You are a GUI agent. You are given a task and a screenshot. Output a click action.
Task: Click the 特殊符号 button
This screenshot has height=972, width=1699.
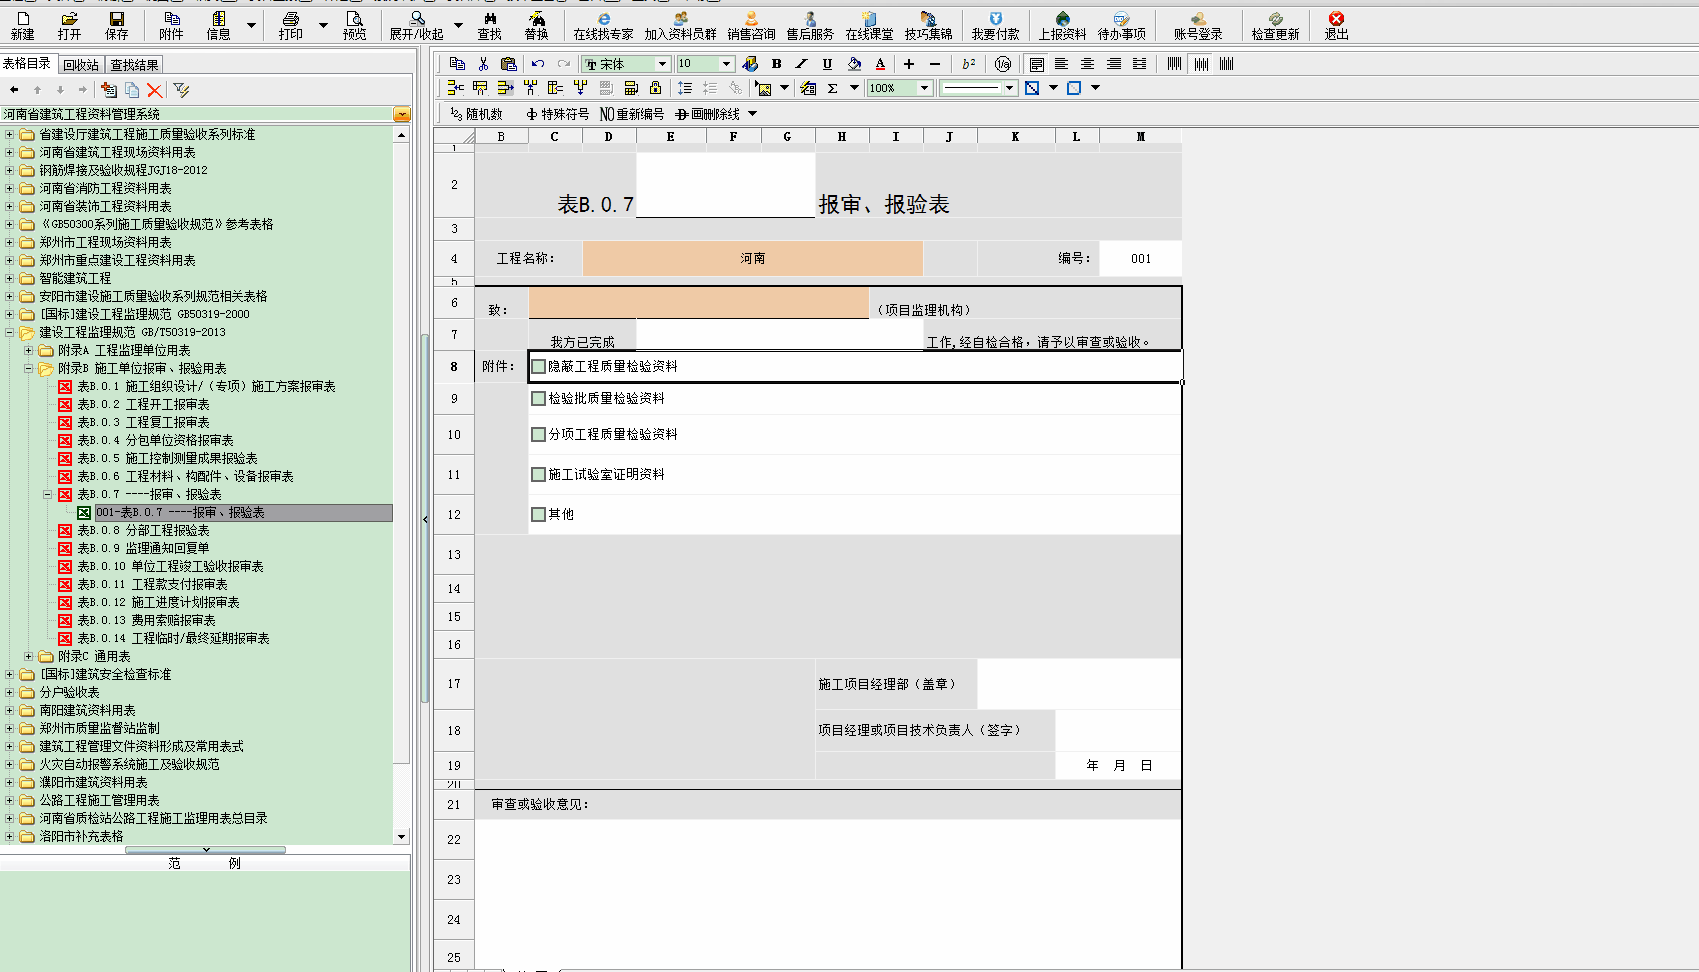tap(557, 114)
